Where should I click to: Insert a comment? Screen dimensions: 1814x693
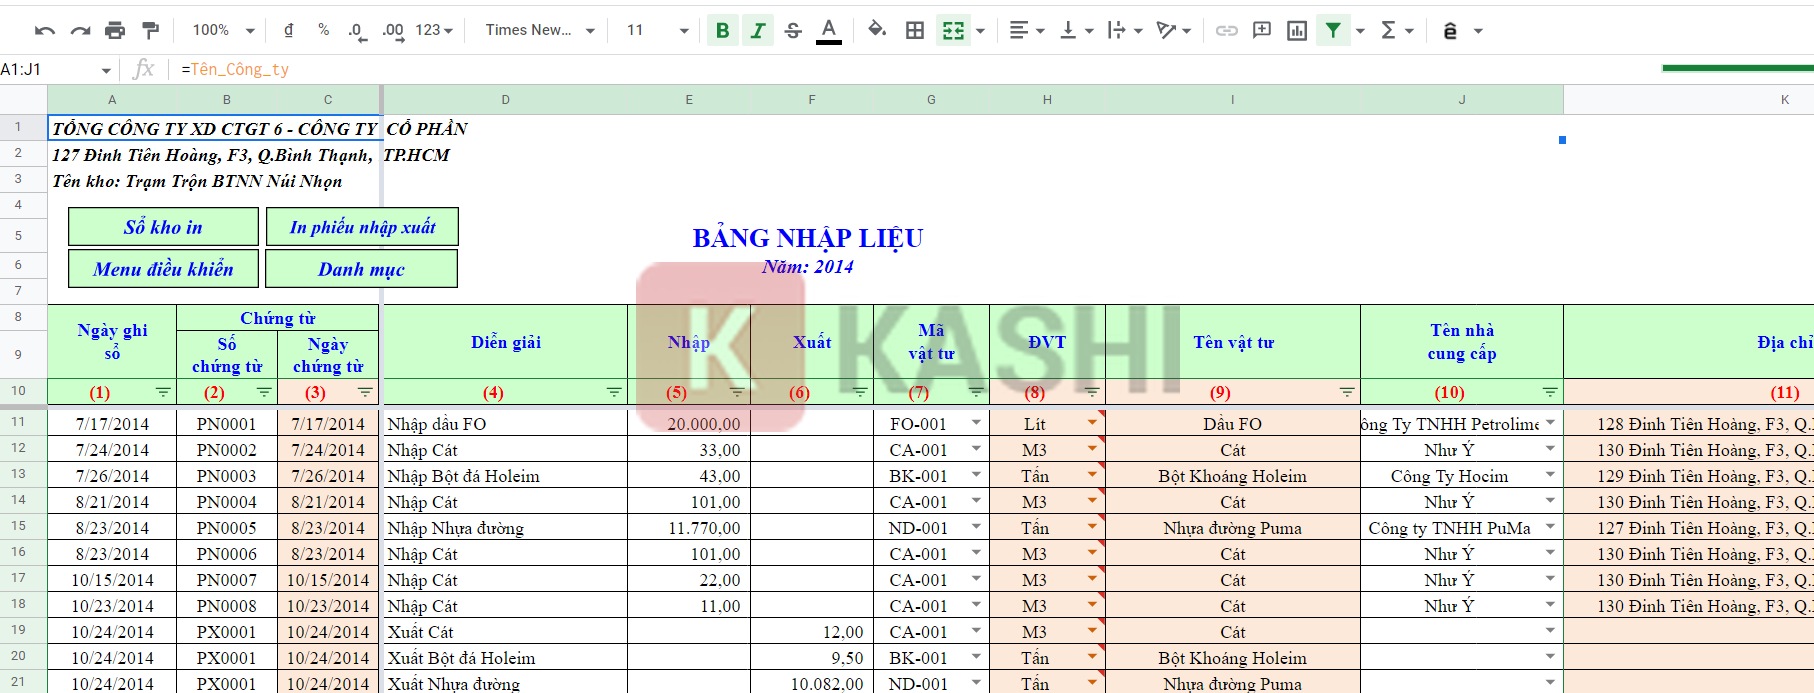(1262, 30)
